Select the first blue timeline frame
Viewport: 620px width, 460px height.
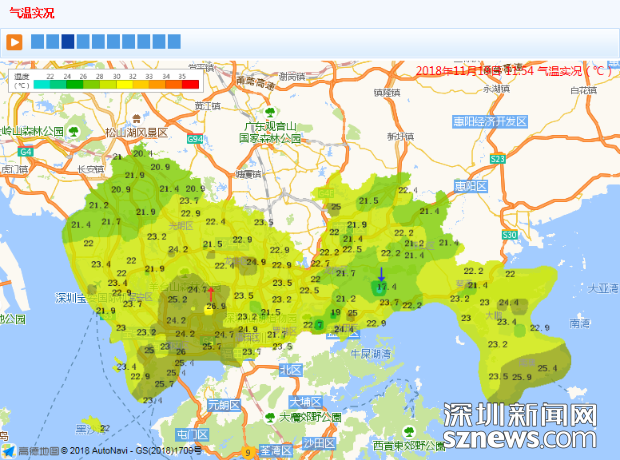(37, 41)
